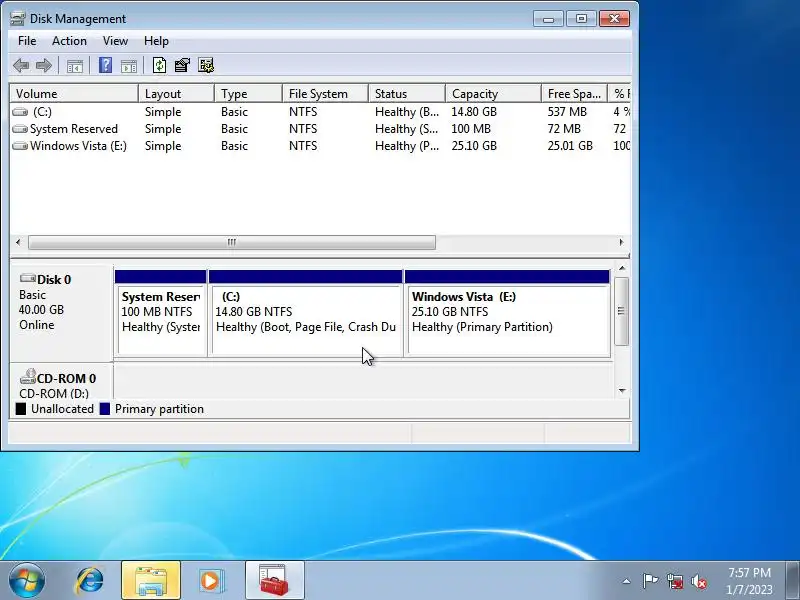Screen dimensions: 800x600
Task: Click the 25.01 GB free space cell
Action: 570,146
